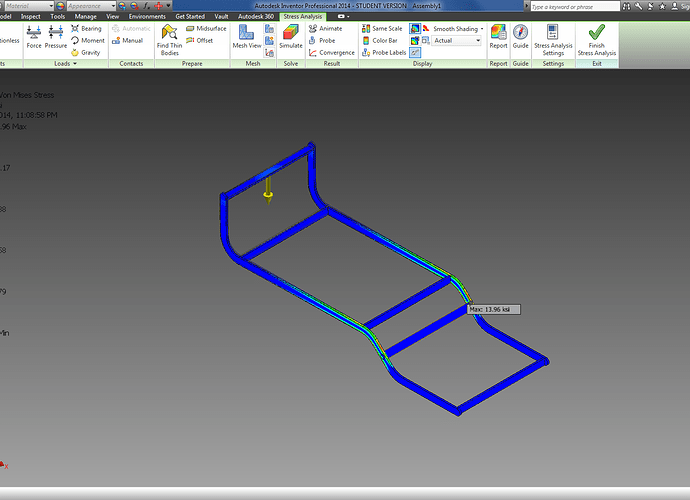Open Mesh View
Viewport: 690px width, 500px height.
pyautogui.click(x=247, y=37)
